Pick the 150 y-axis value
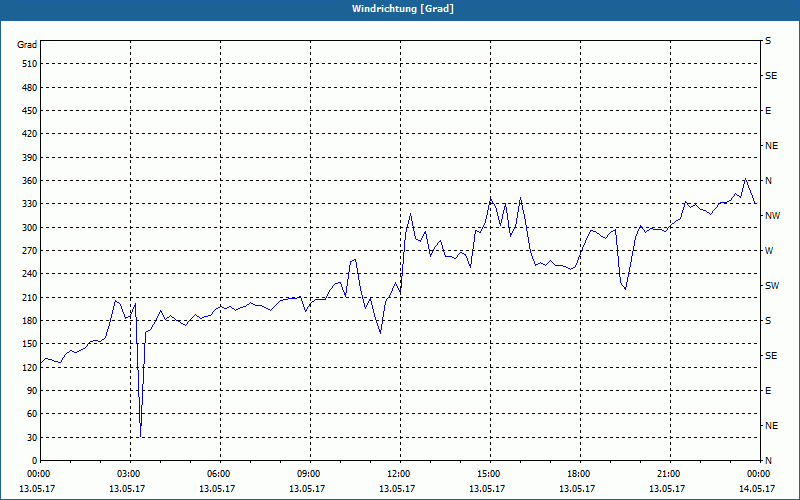 point(30,344)
